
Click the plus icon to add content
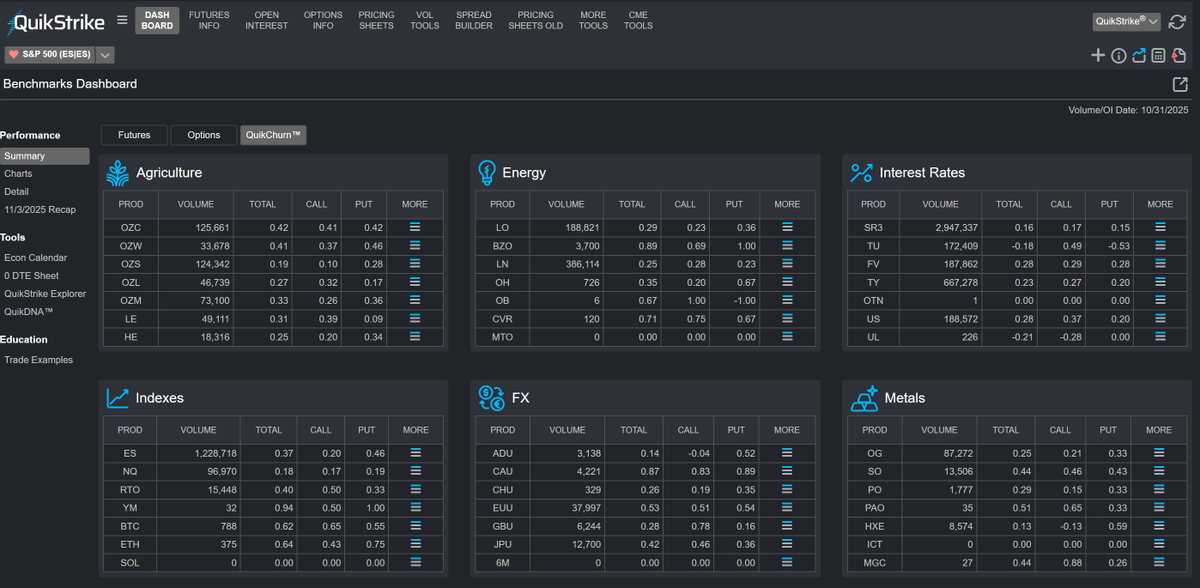click(1098, 55)
